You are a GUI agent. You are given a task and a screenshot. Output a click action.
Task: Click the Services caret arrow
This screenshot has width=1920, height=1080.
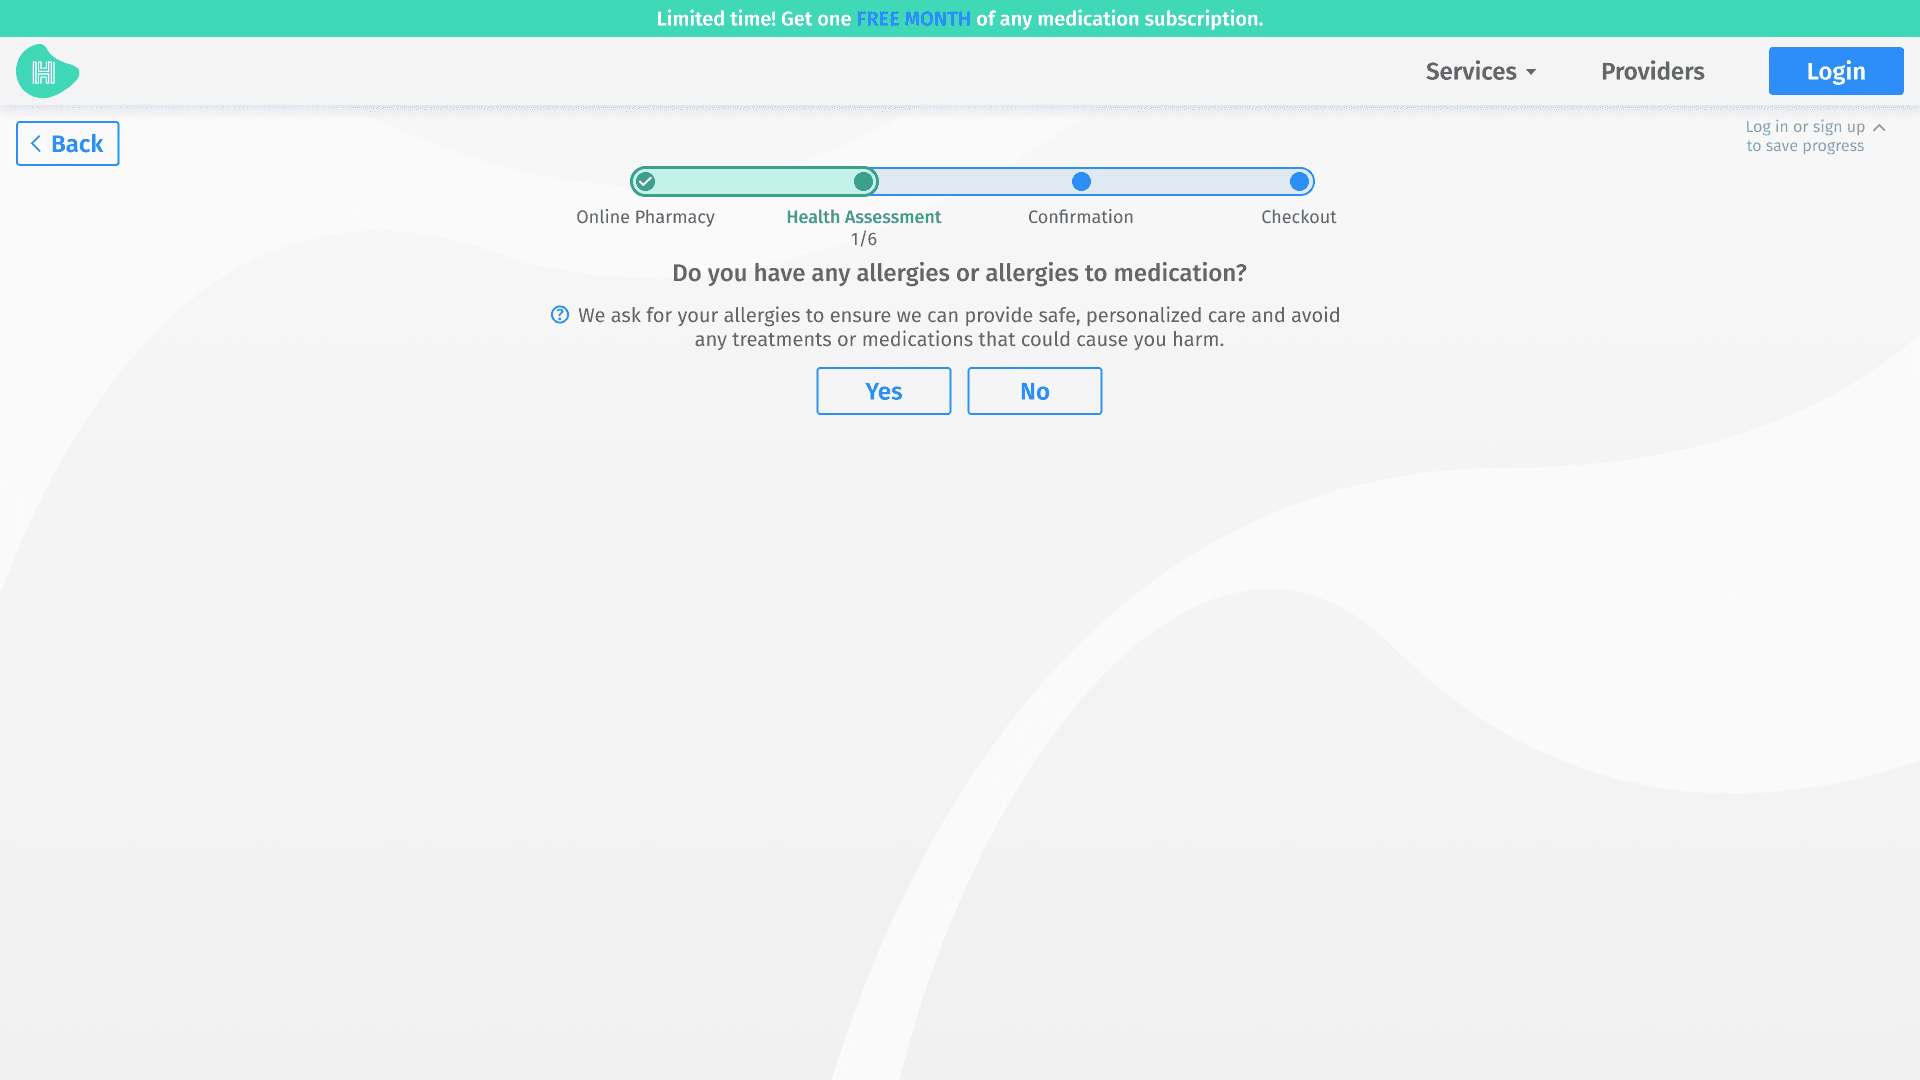click(x=1531, y=72)
